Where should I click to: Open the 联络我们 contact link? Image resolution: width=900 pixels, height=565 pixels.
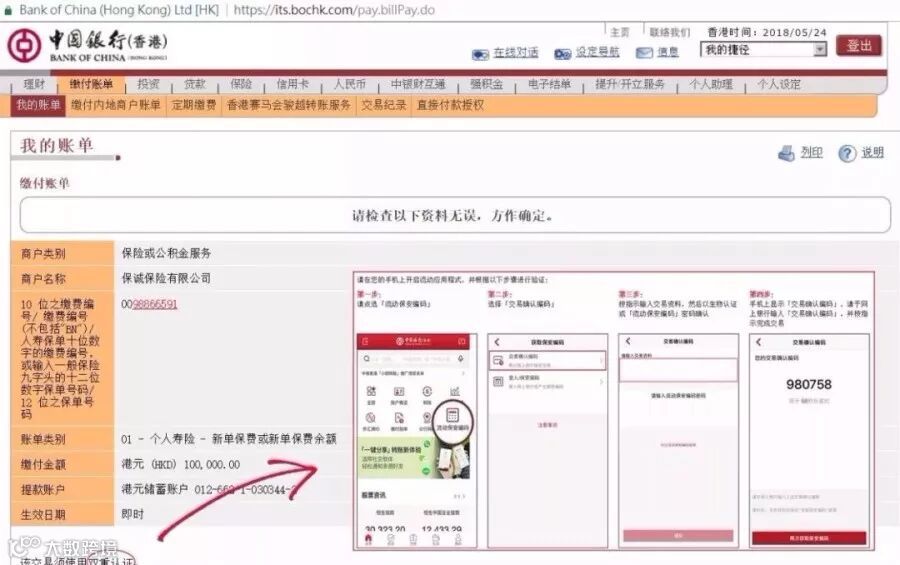(x=669, y=32)
